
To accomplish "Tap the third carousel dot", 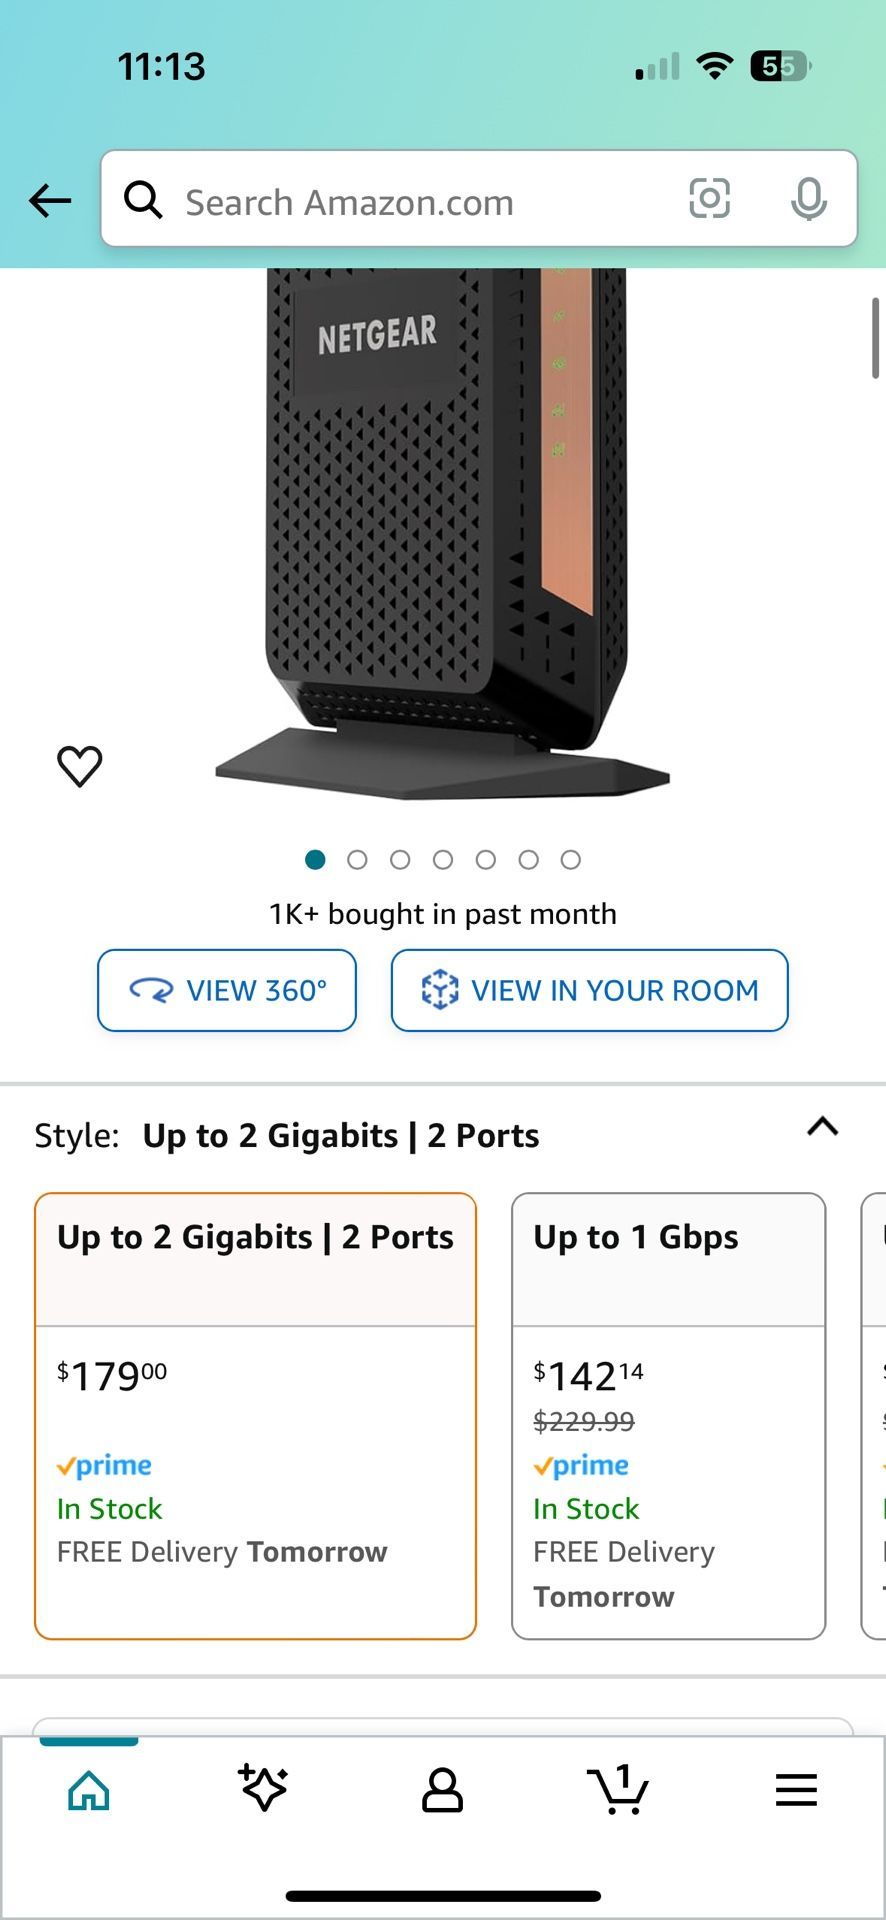I will pyautogui.click(x=401, y=859).
